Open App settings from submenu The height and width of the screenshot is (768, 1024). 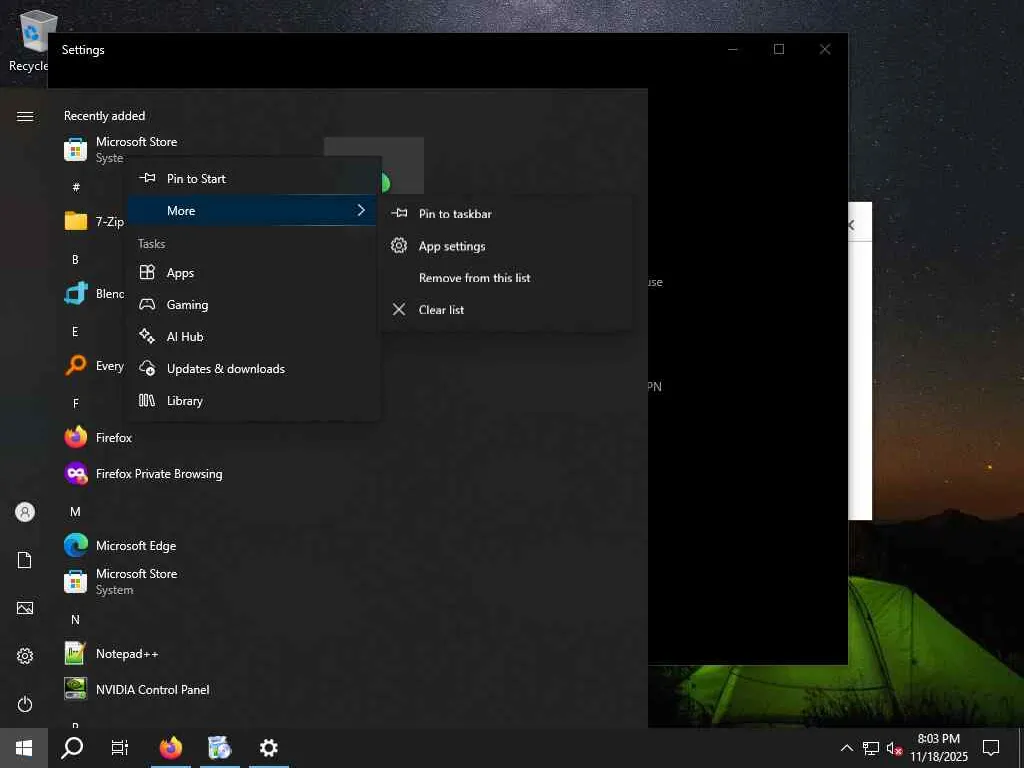pyautogui.click(x=505, y=246)
